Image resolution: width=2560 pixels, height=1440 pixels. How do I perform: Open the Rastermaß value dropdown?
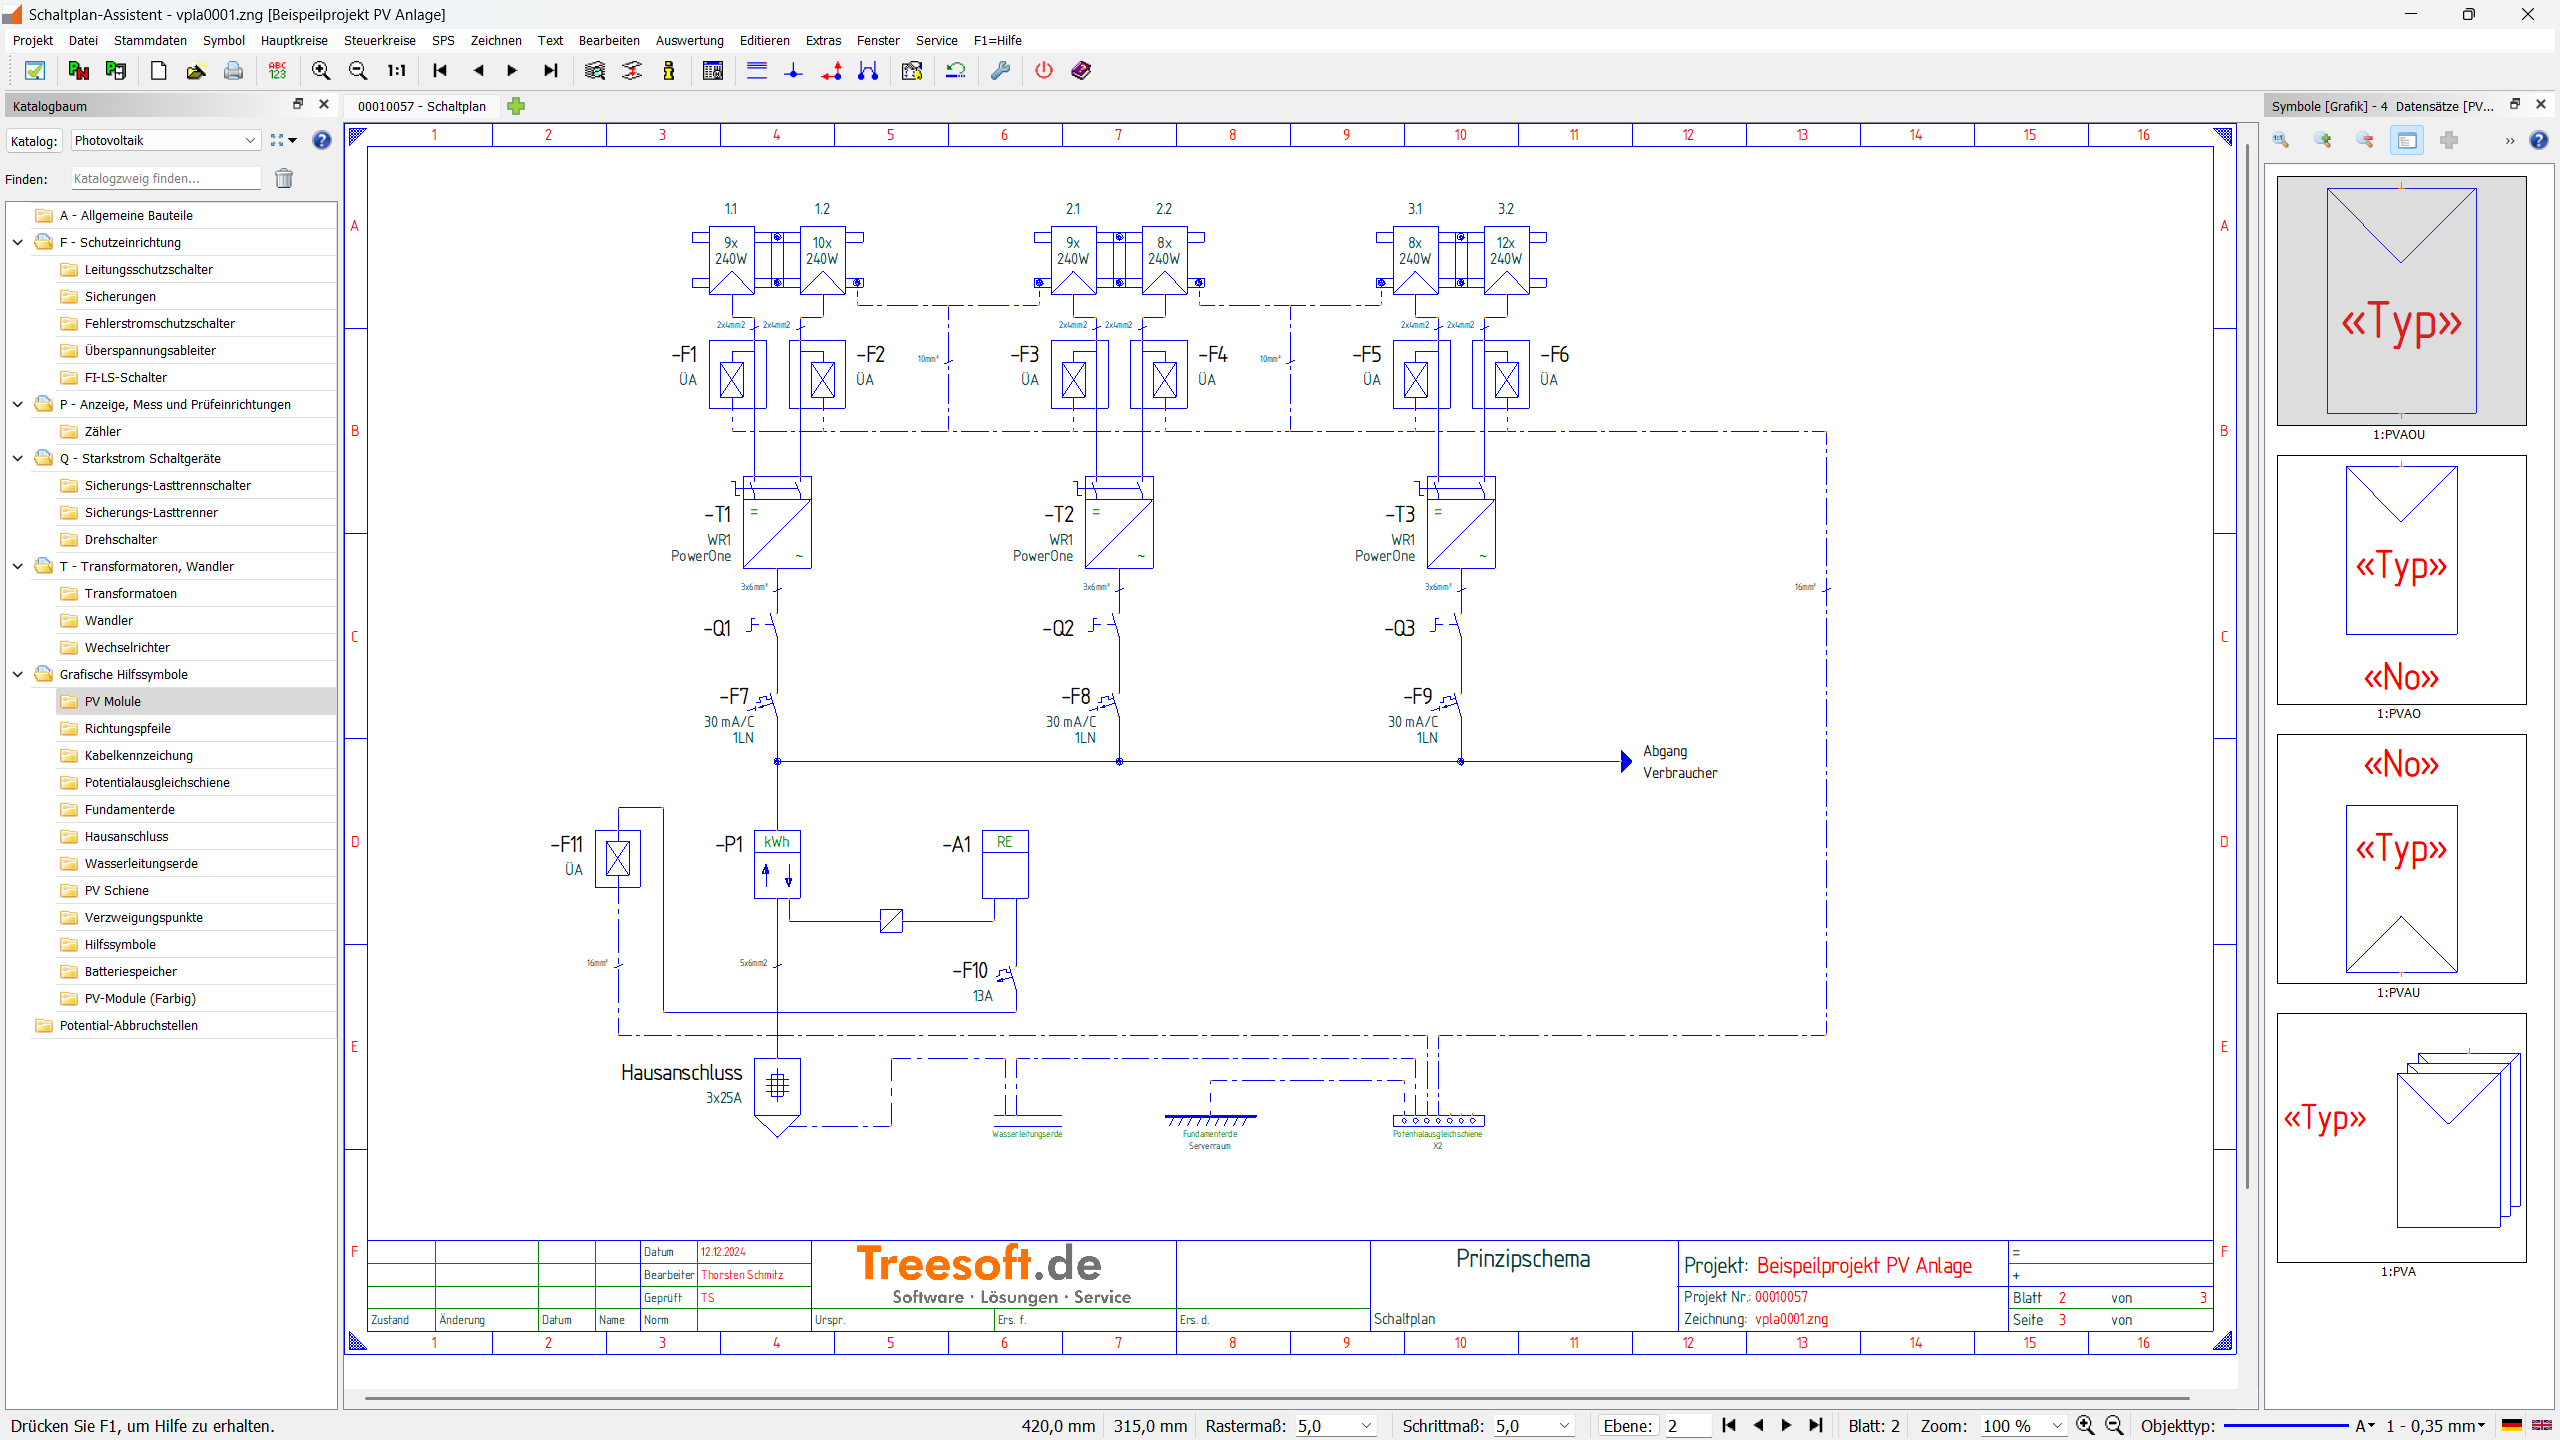(x=1366, y=1426)
